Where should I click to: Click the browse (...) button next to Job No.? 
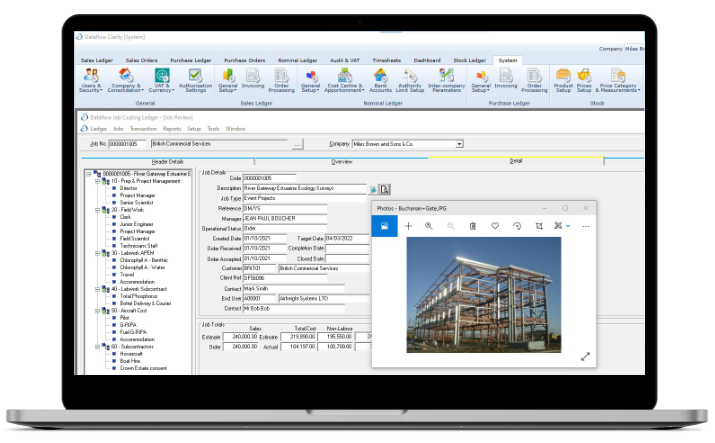coord(297,144)
